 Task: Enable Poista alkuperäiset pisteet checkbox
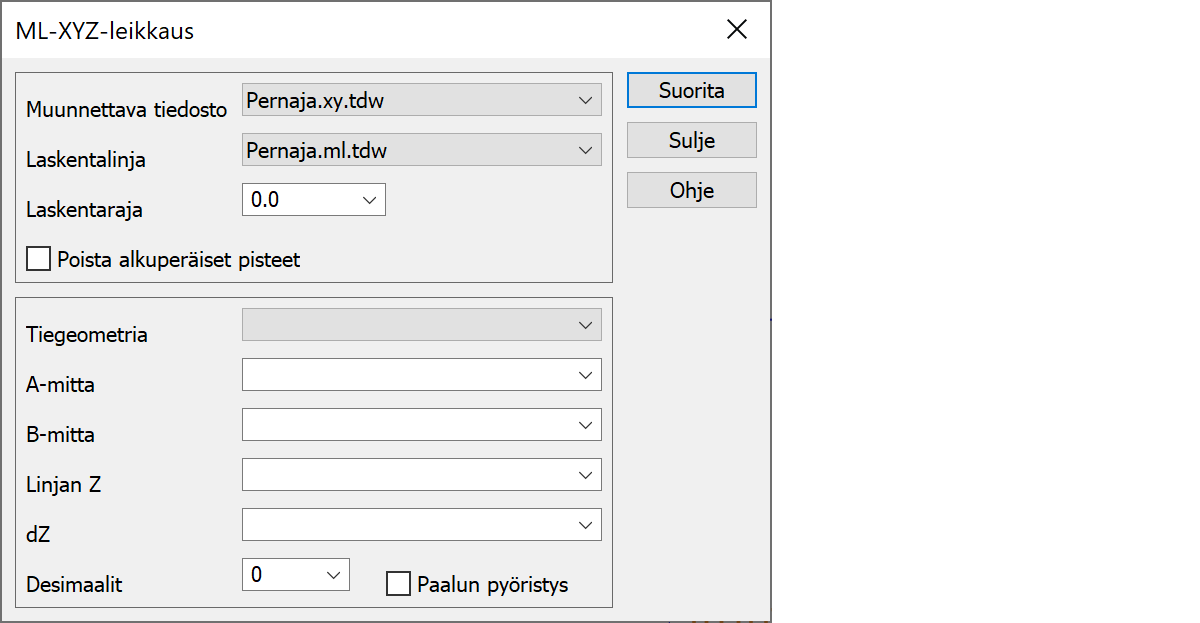tap(39, 260)
